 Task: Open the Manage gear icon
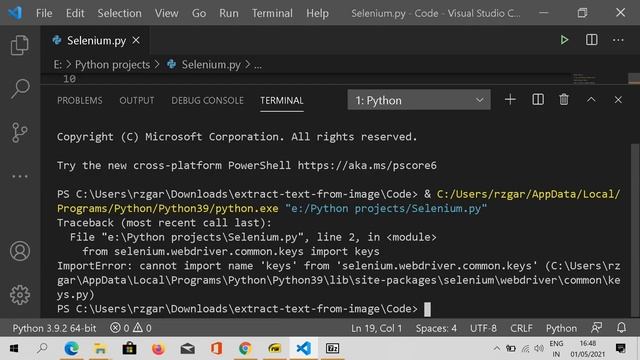pos(20,295)
